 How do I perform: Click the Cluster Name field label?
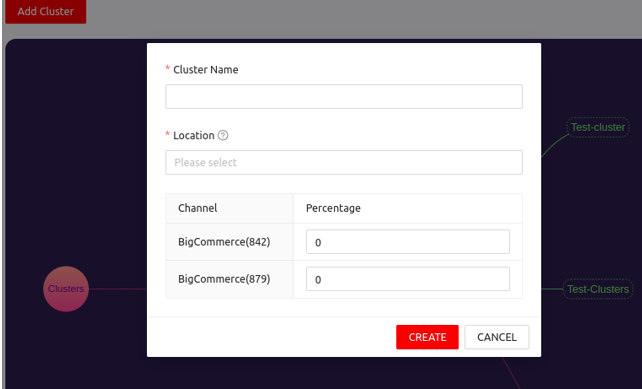pyautogui.click(x=206, y=70)
